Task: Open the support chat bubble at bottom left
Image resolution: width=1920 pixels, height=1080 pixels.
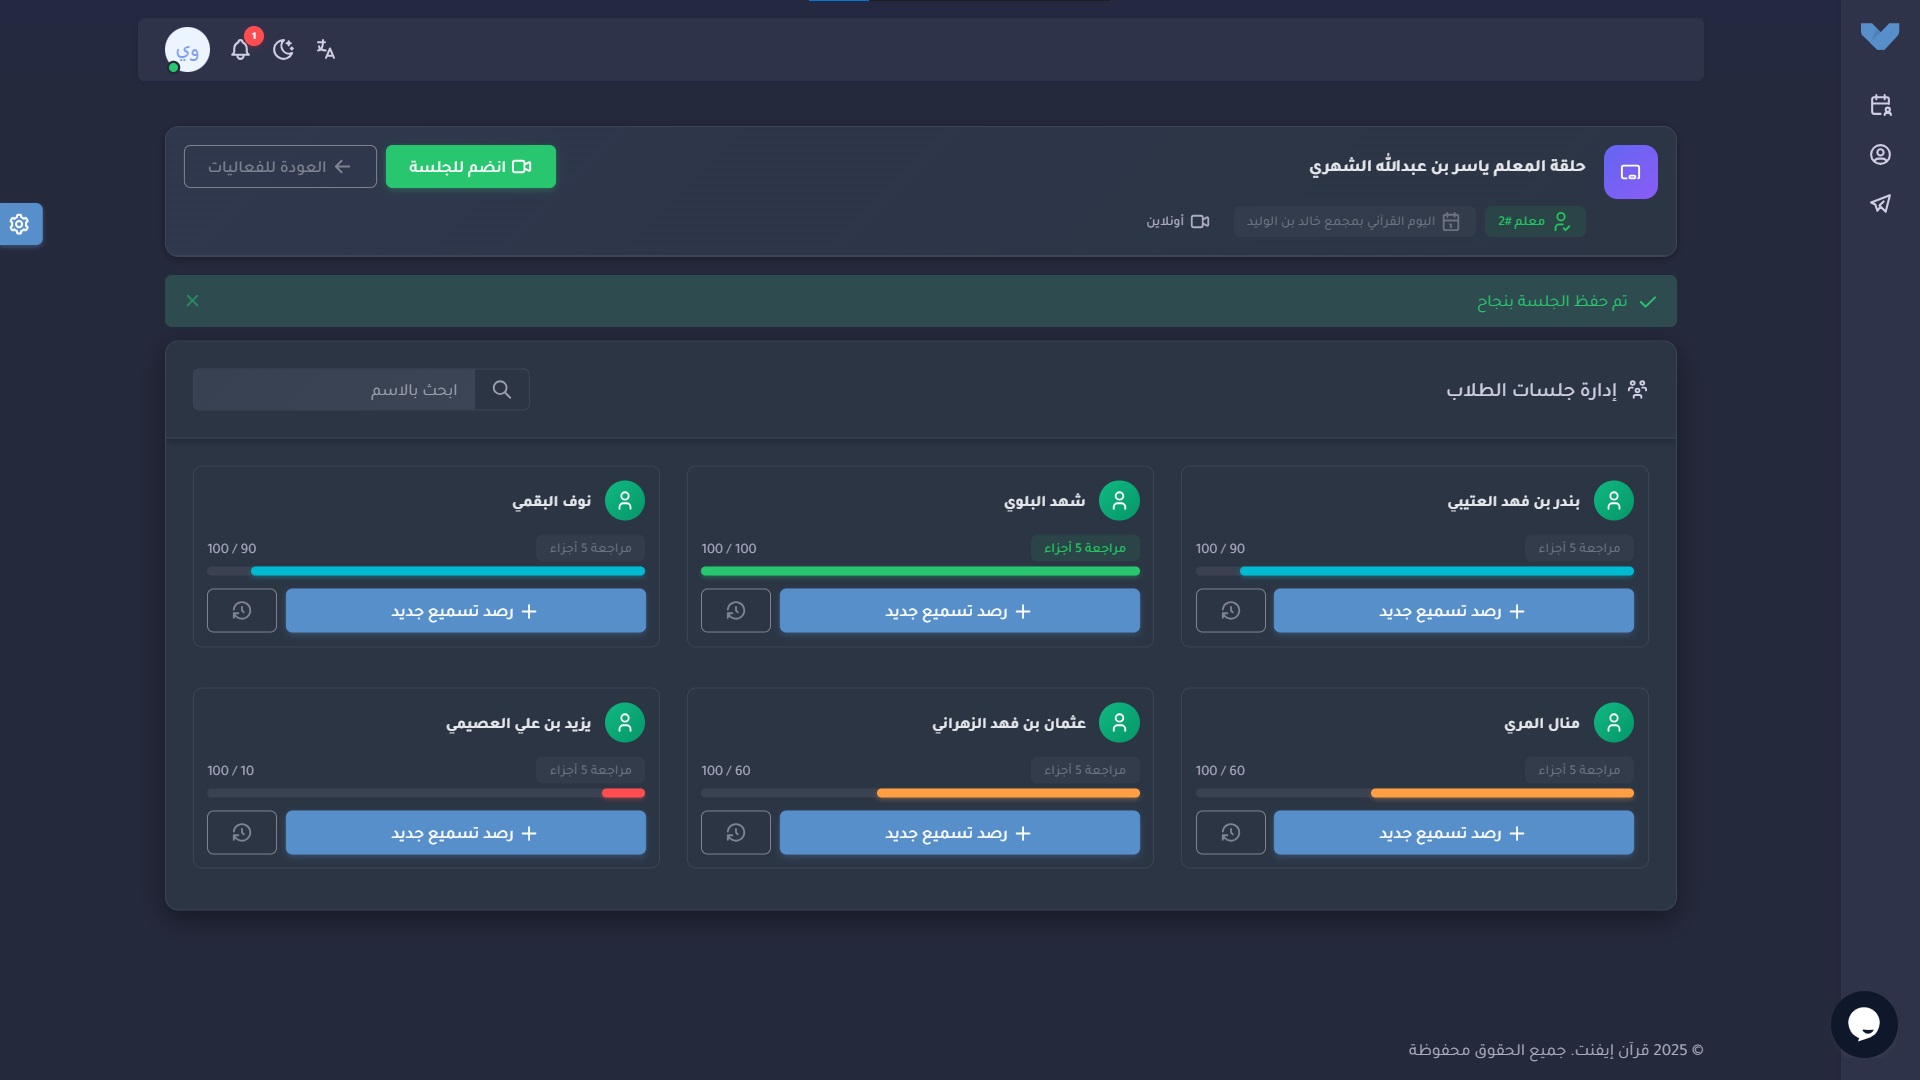Action: click(x=1864, y=1023)
